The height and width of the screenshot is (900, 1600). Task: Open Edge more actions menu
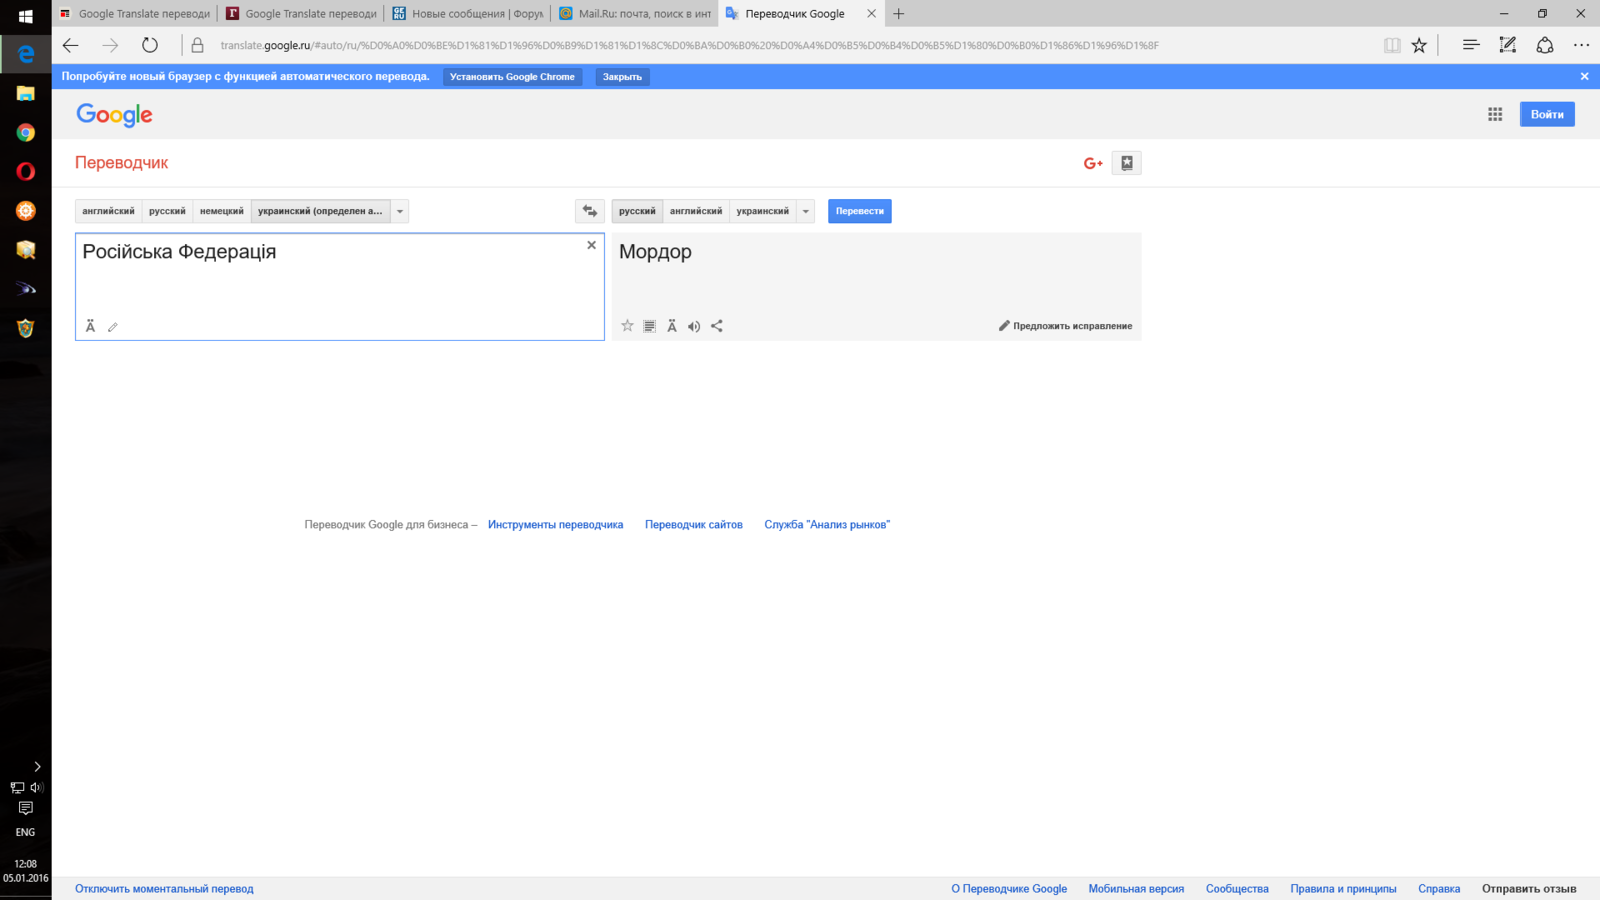pyautogui.click(x=1581, y=45)
